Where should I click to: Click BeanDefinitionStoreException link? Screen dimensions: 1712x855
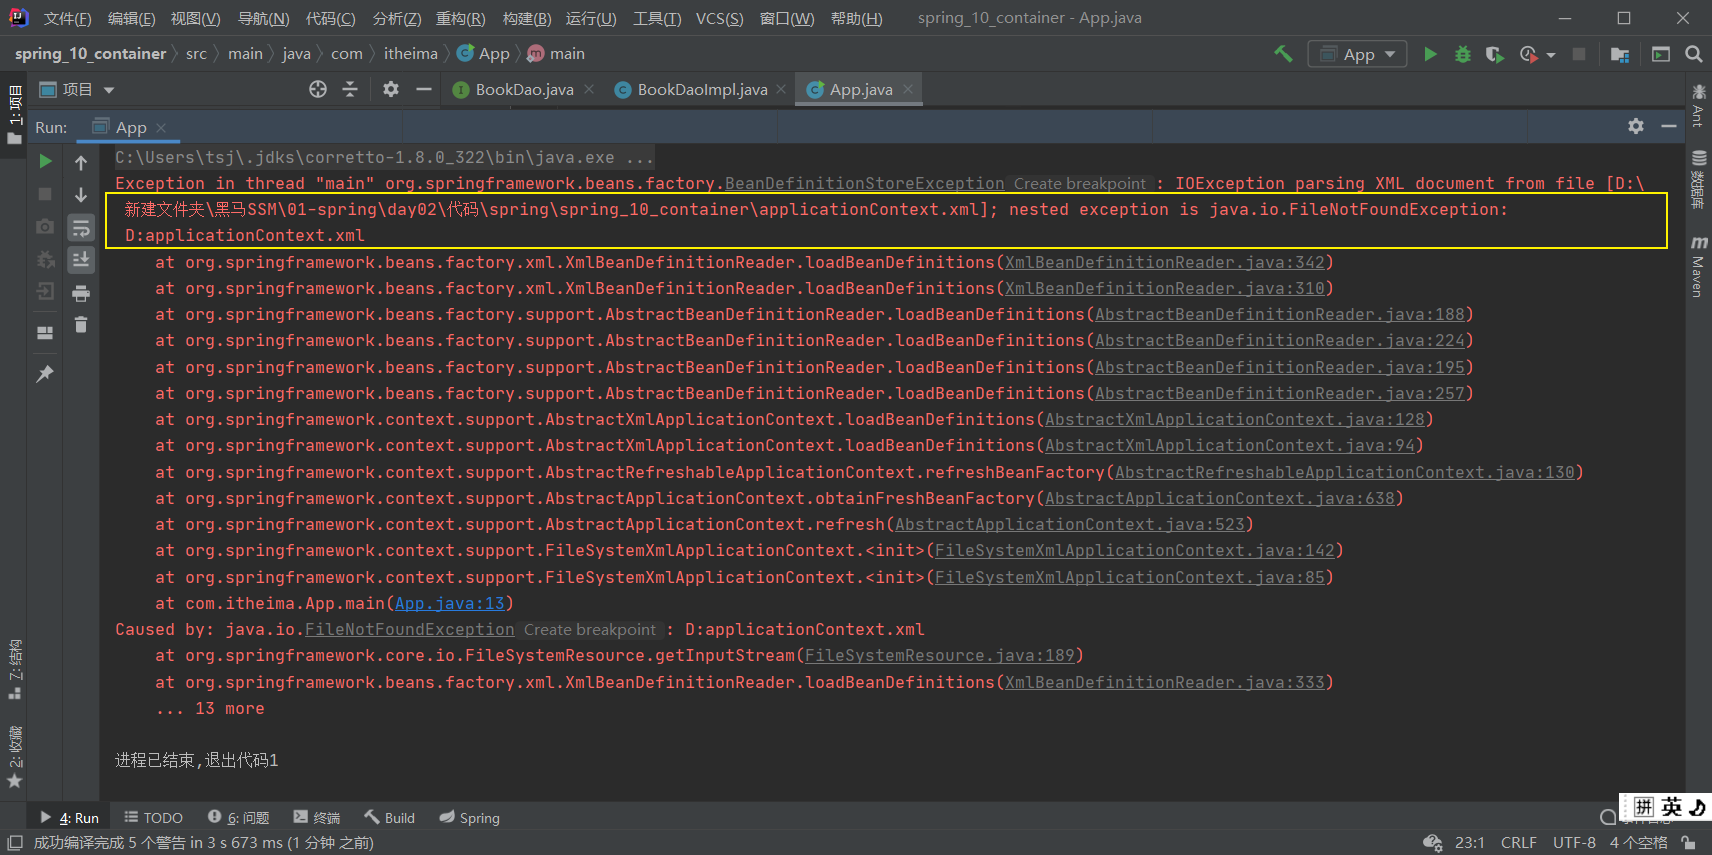pos(864,183)
